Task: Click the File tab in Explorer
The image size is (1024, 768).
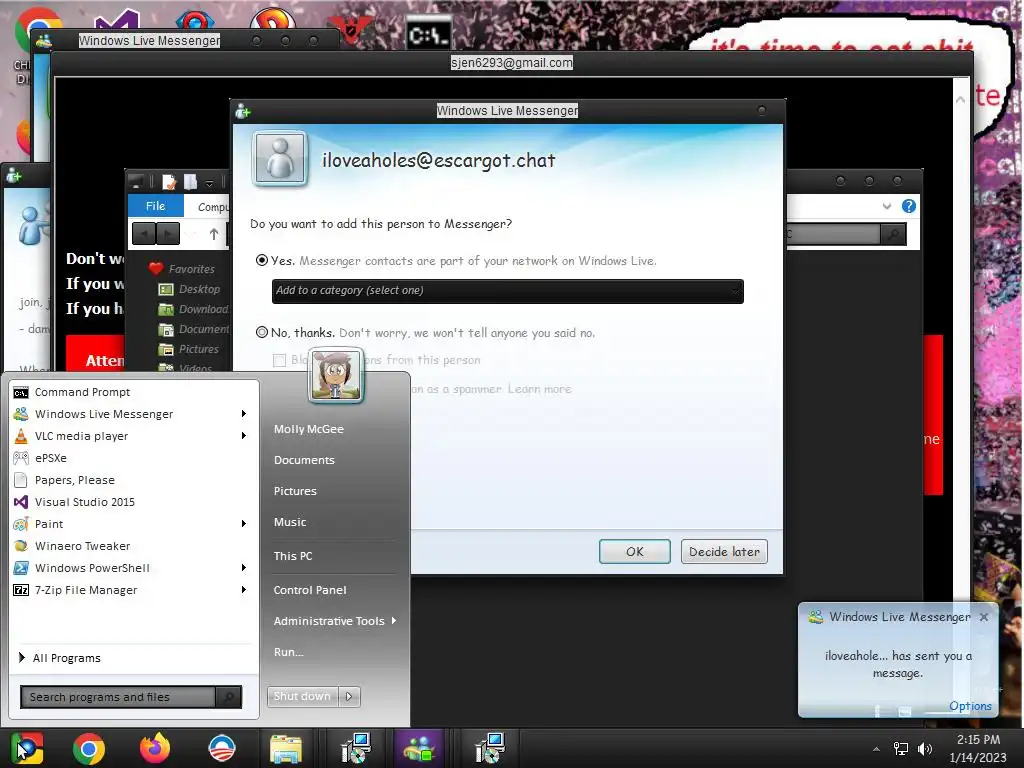Action: point(155,206)
